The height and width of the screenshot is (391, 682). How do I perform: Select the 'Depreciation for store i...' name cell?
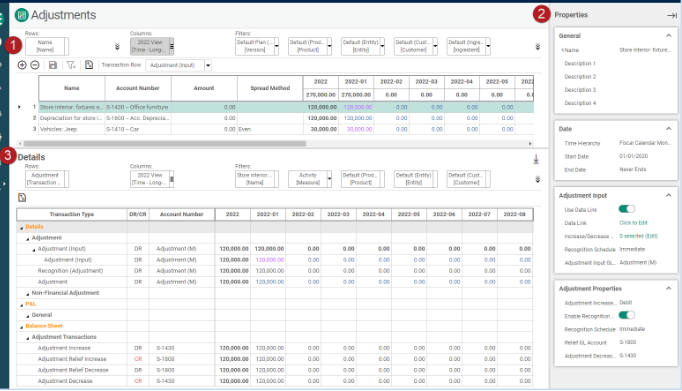(72, 118)
